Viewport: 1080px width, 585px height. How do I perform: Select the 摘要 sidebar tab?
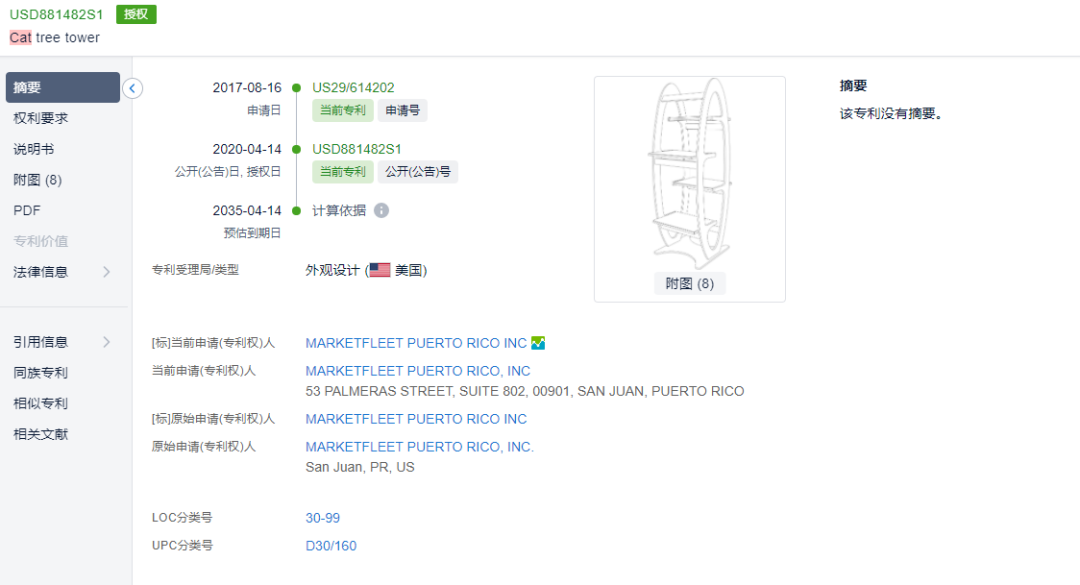coord(63,88)
